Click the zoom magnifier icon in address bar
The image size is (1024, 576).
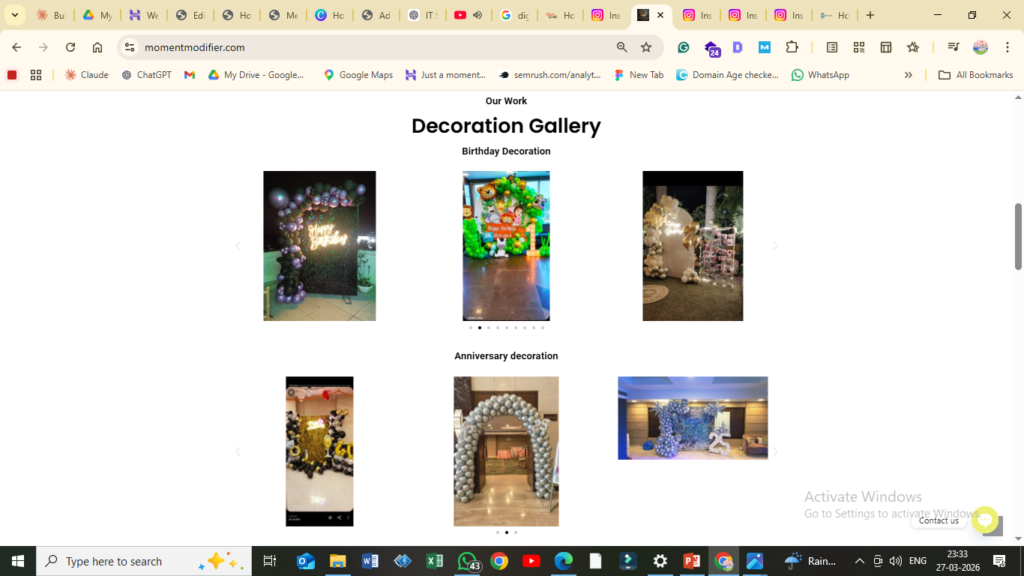click(x=622, y=47)
